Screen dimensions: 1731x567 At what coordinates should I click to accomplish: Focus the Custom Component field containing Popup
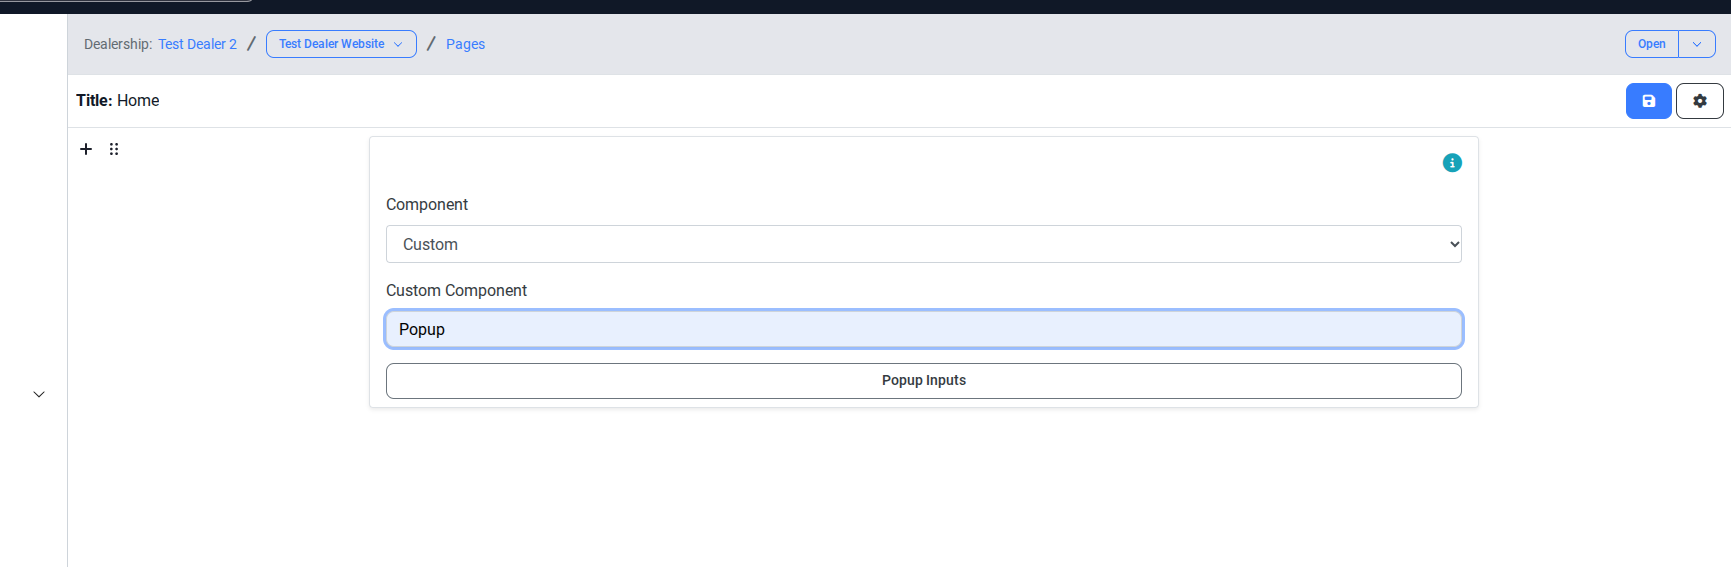click(x=923, y=329)
